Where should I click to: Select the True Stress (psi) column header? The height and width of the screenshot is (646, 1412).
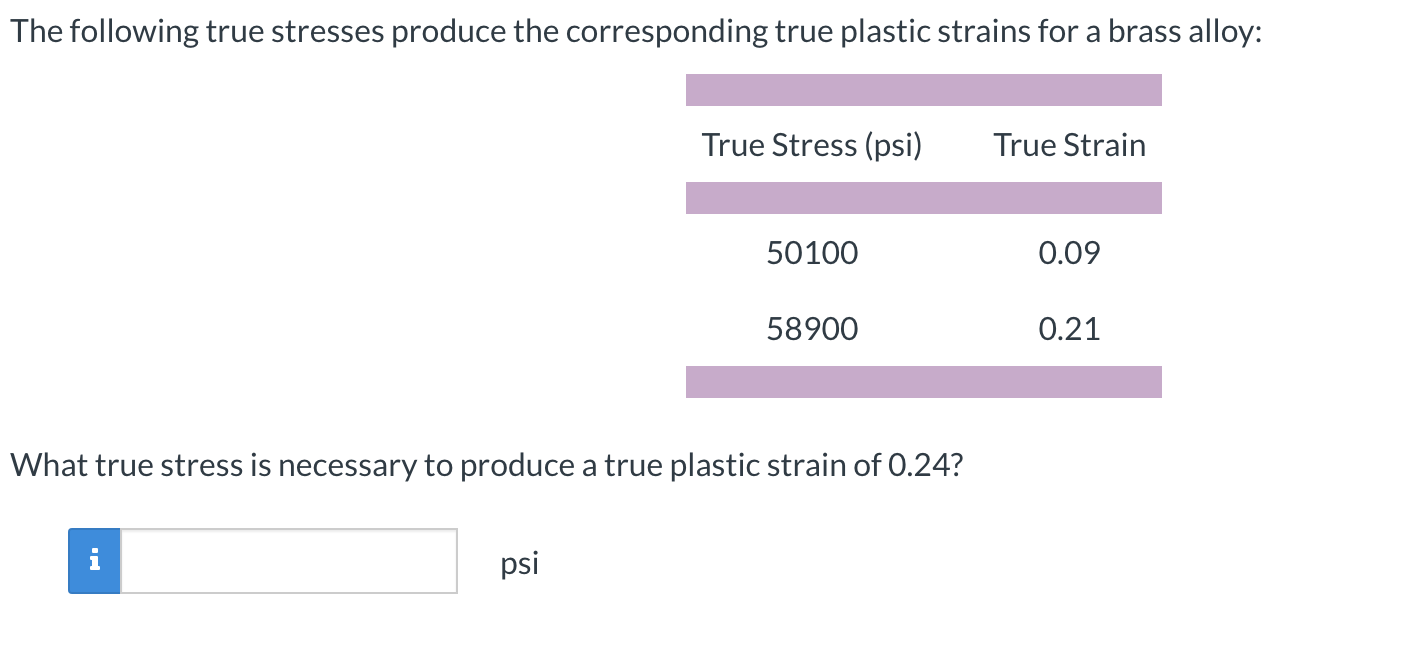[811, 145]
